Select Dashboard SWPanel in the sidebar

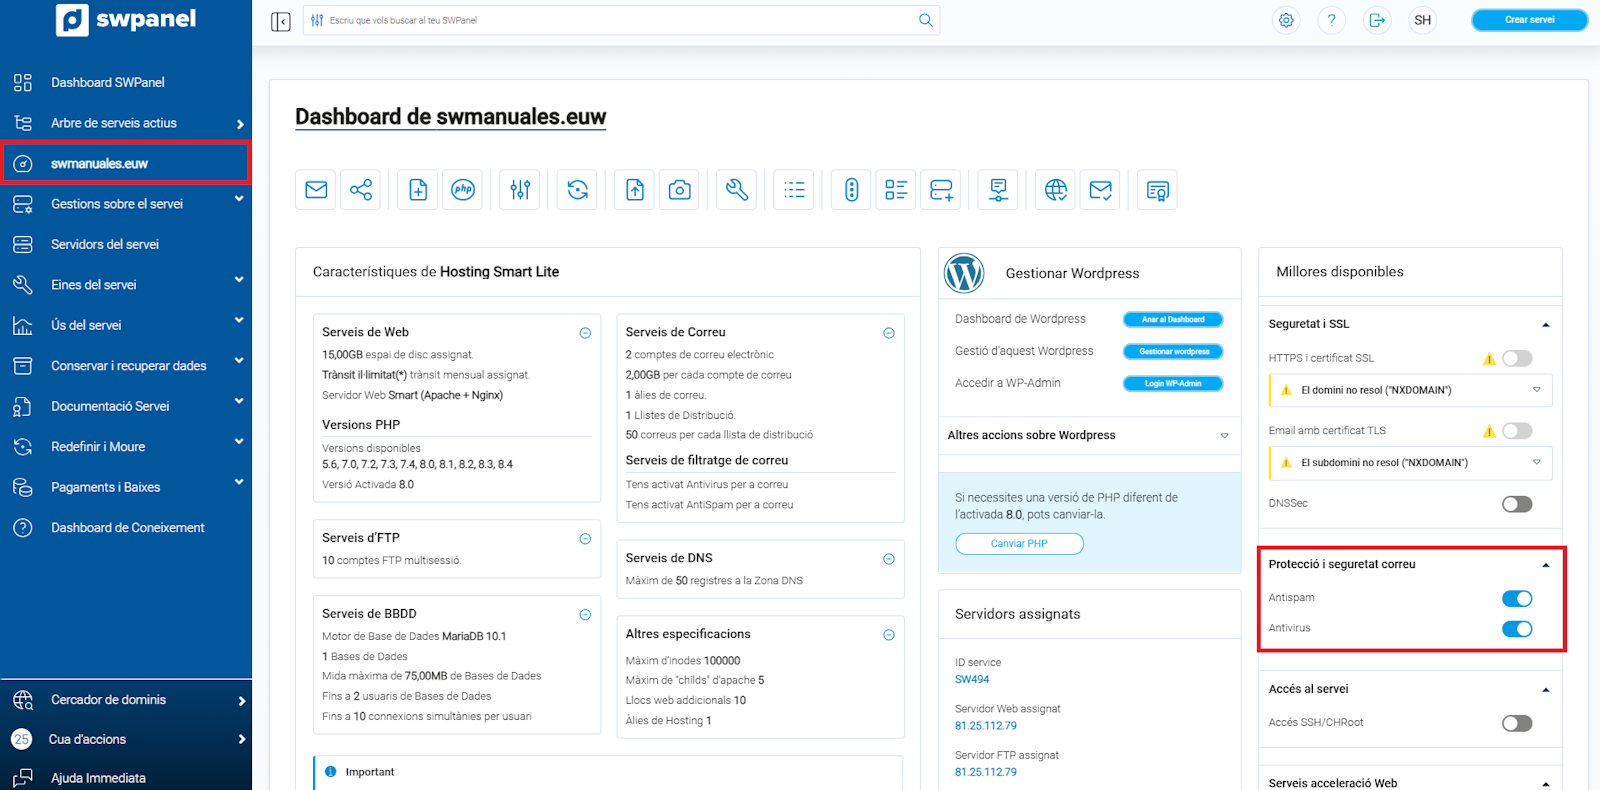108,82
